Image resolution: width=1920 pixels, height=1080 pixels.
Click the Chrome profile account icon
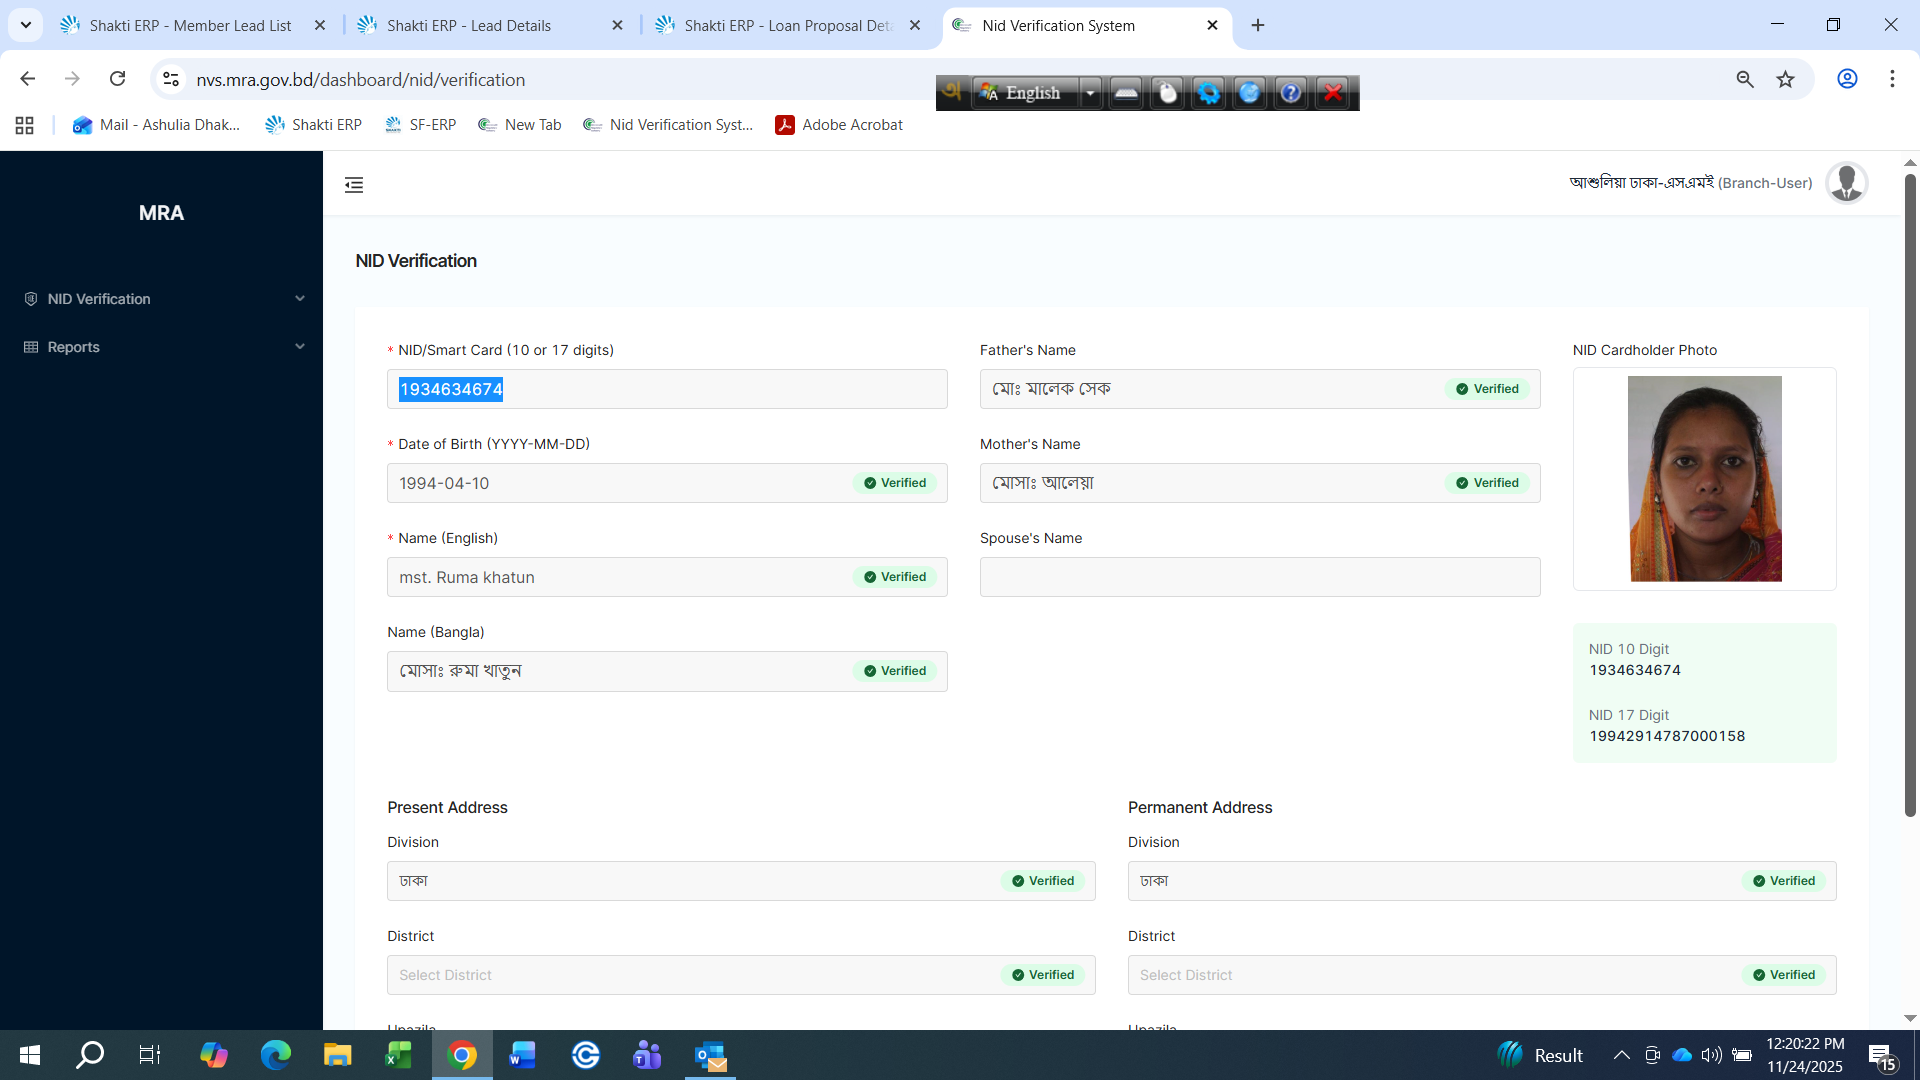click(1847, 79)
